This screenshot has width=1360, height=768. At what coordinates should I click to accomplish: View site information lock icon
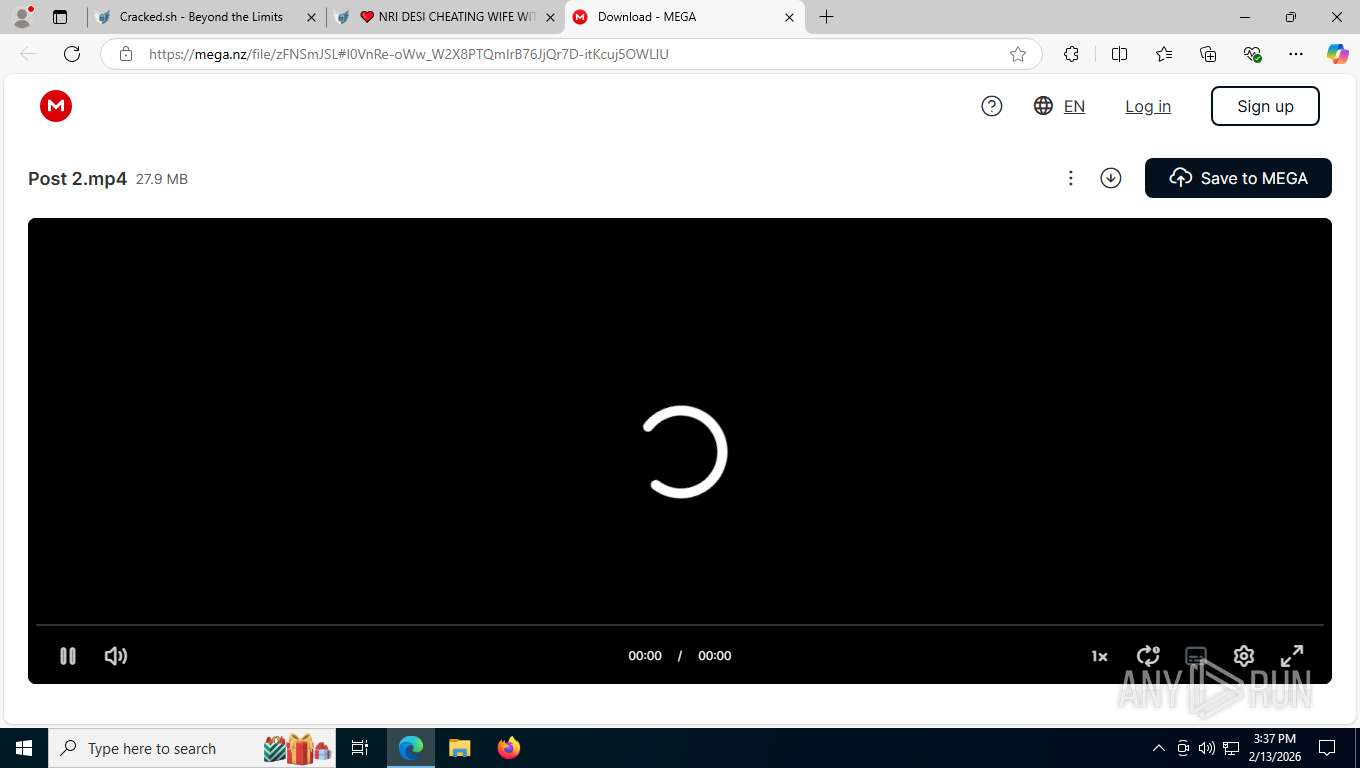pyautogui.click(x=126, y=54)
